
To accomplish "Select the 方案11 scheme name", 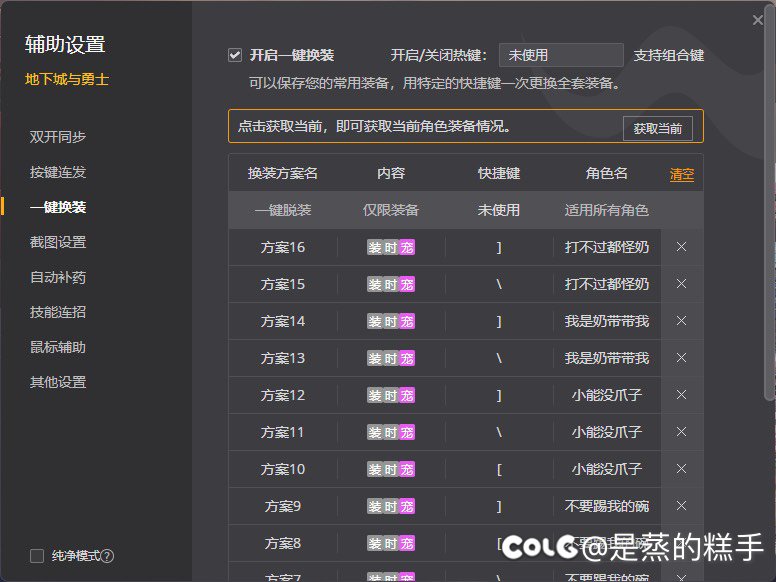I will pyautogui.click(x=283, y=432).
